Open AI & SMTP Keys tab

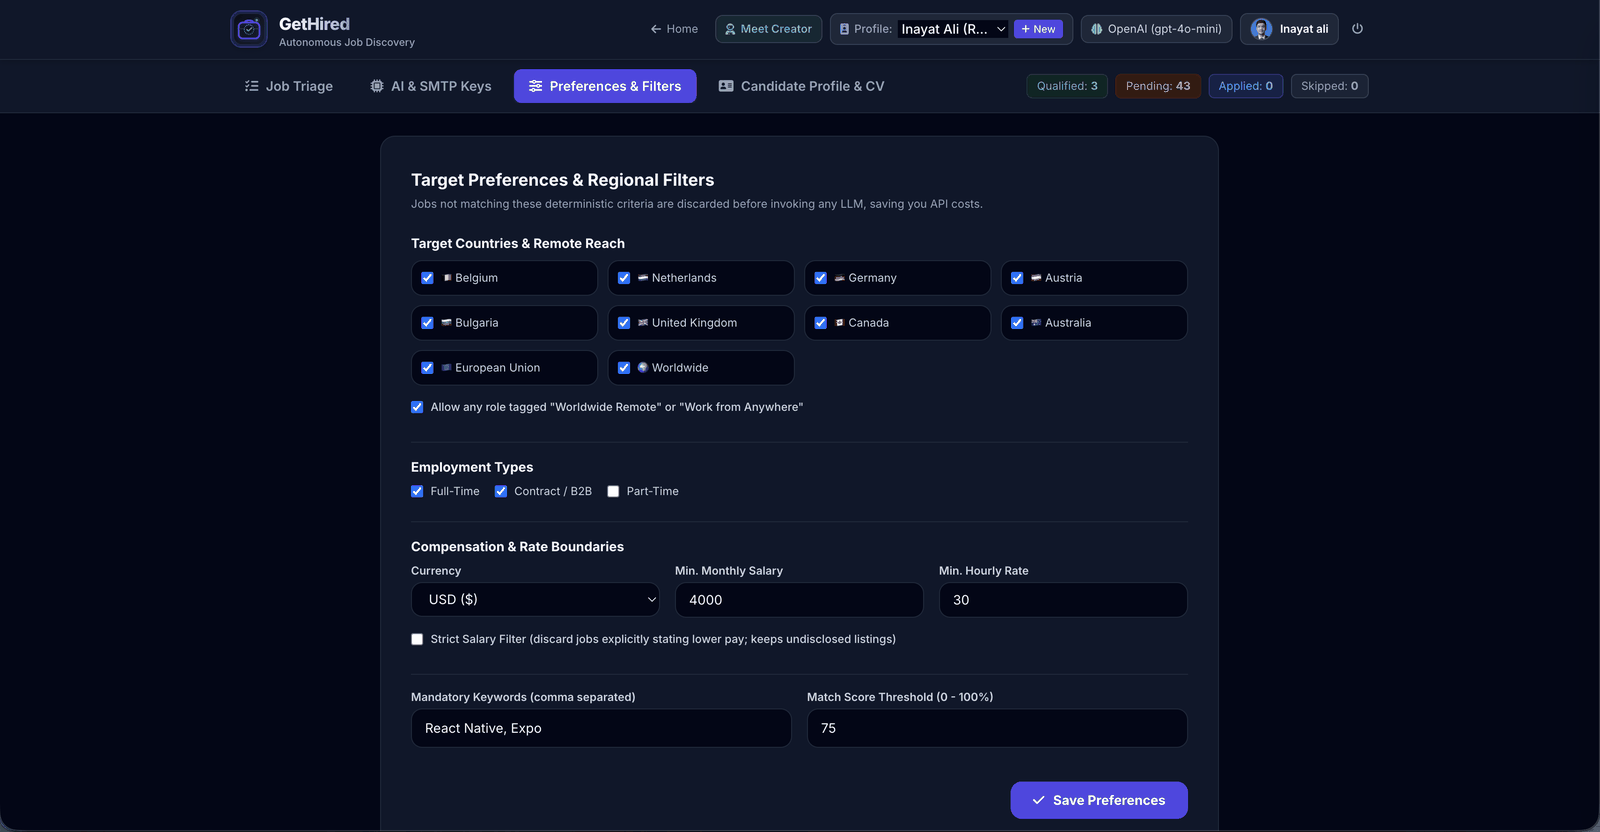(x=430, y=86)
